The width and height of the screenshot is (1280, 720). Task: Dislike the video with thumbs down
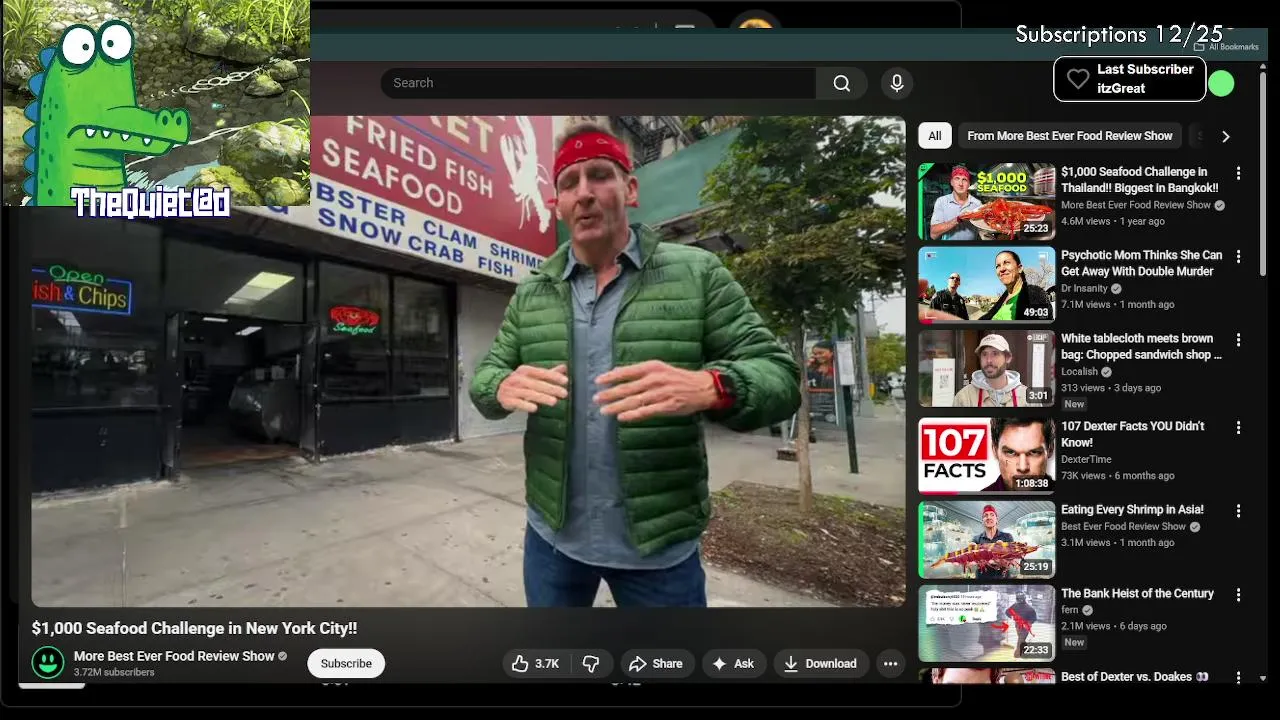(591, 663)
